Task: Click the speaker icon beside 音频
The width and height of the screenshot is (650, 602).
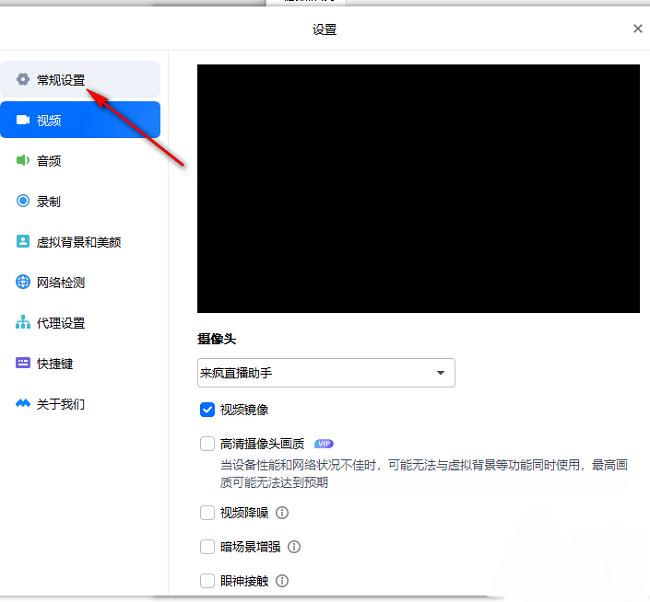Action: point(23,161)
